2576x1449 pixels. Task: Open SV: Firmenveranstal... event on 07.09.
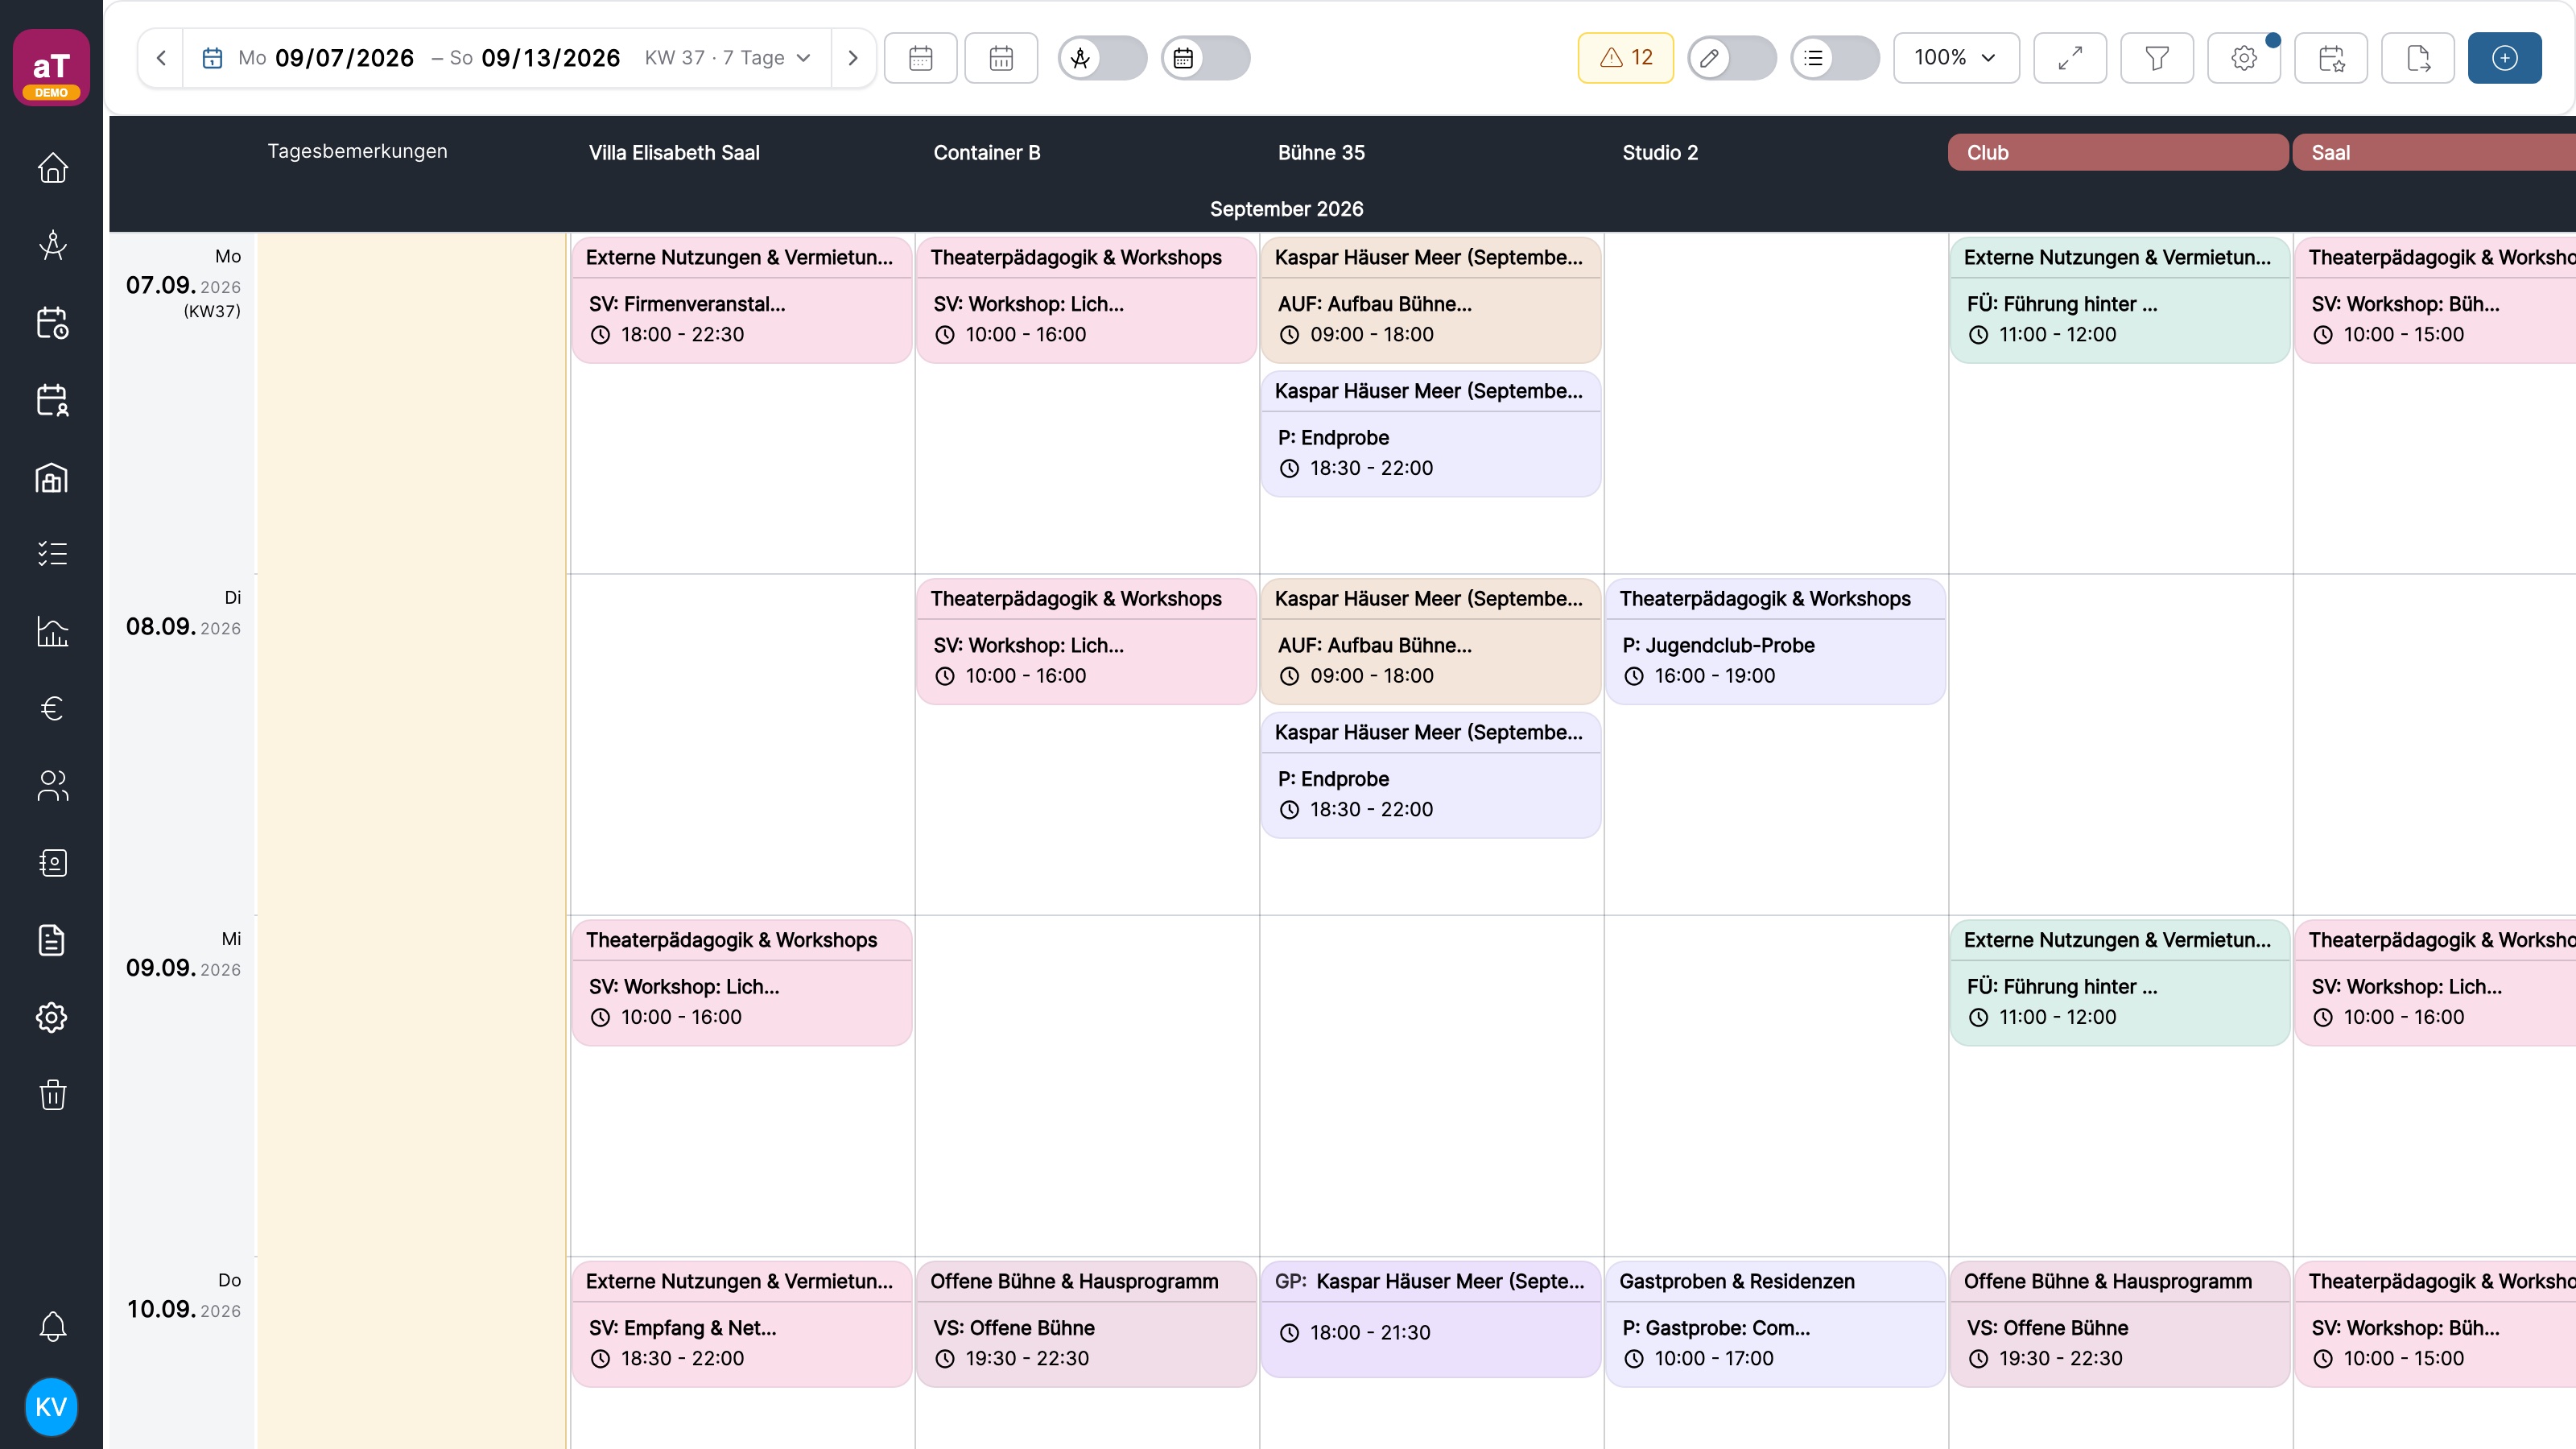742,300
